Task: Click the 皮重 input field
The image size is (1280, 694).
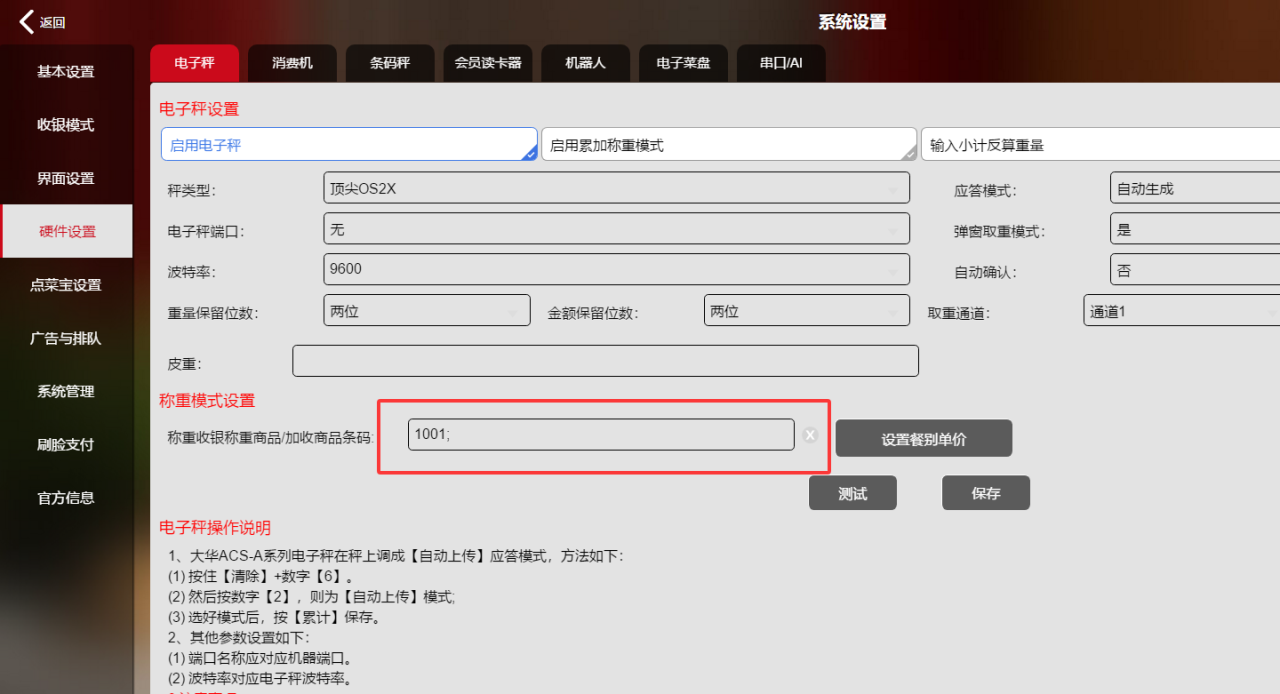Action: (605, 361)
